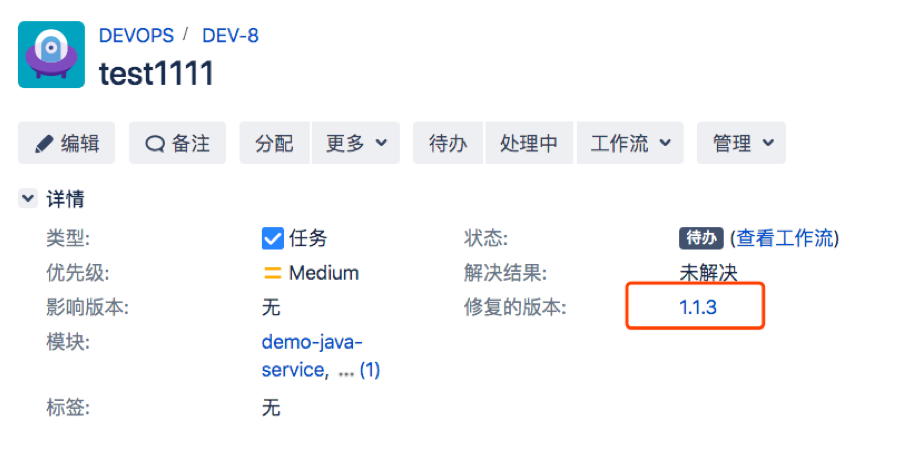Click the 处理中 transition button
This screenshot has height=449, width=906.
[529, 143]
